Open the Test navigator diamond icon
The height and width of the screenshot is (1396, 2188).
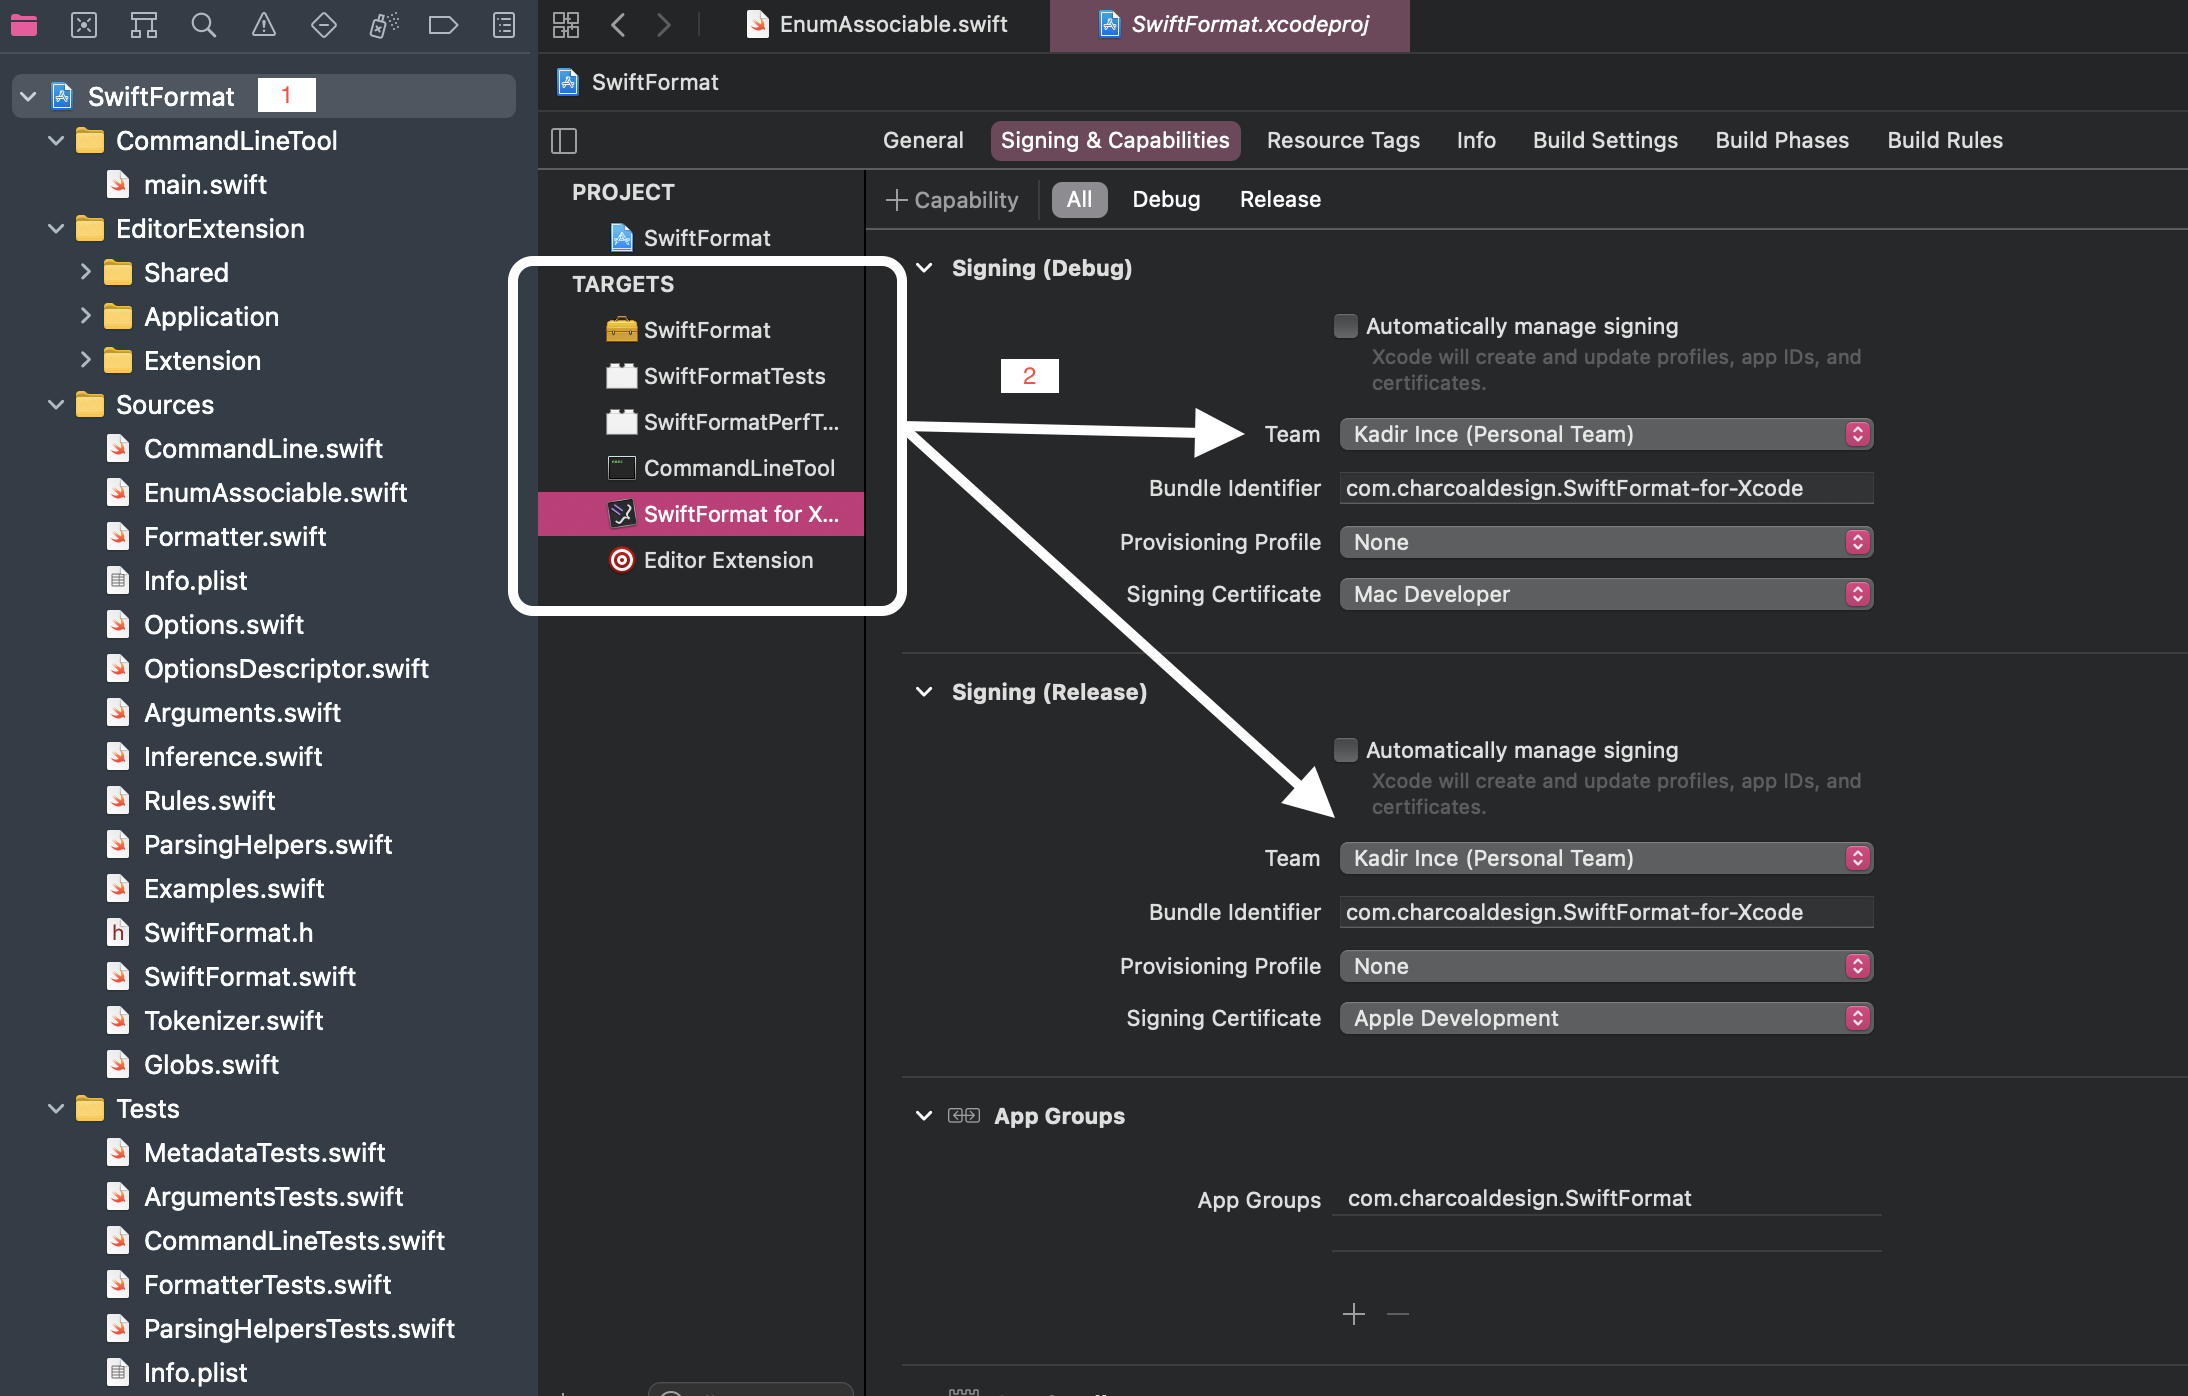pos(324,25)
